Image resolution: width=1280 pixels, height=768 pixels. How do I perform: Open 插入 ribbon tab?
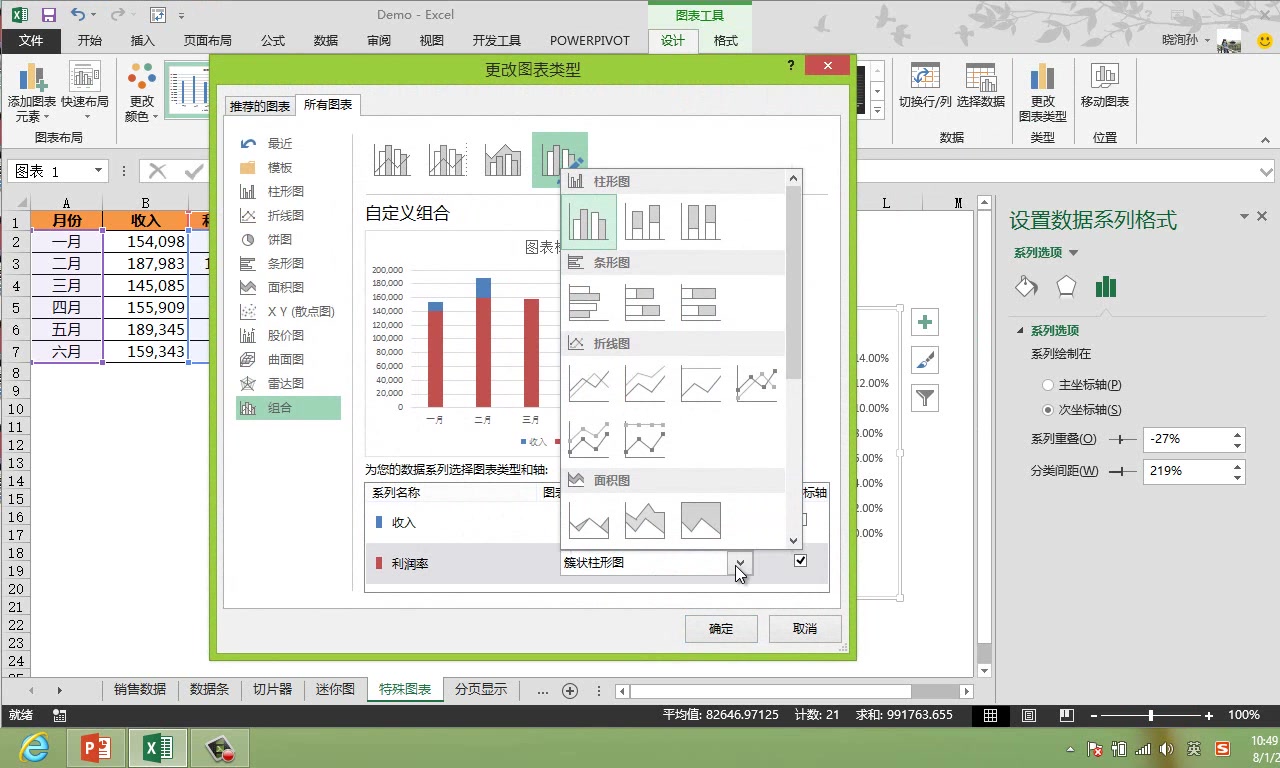(x=143, y=41)
